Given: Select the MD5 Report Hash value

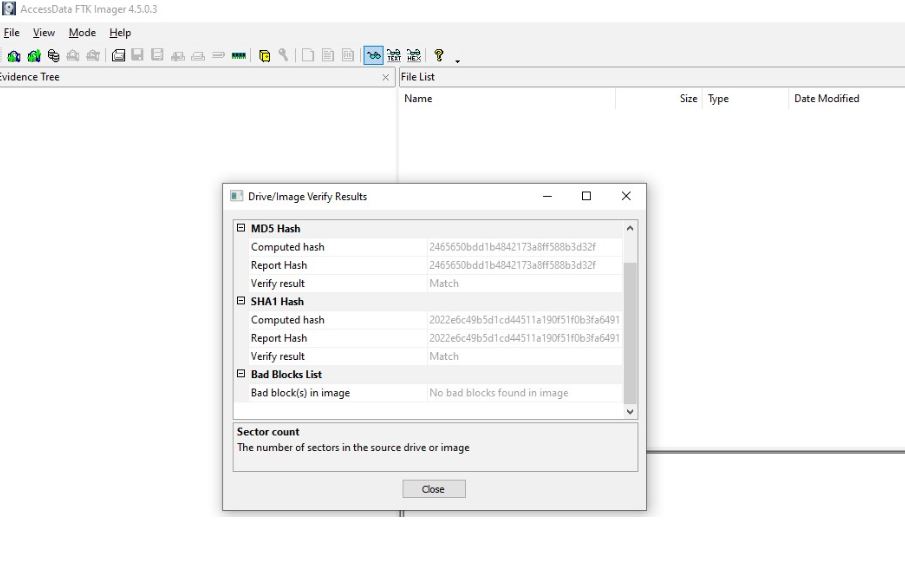Looking at the screenshot, I should (x=513, y=266).
